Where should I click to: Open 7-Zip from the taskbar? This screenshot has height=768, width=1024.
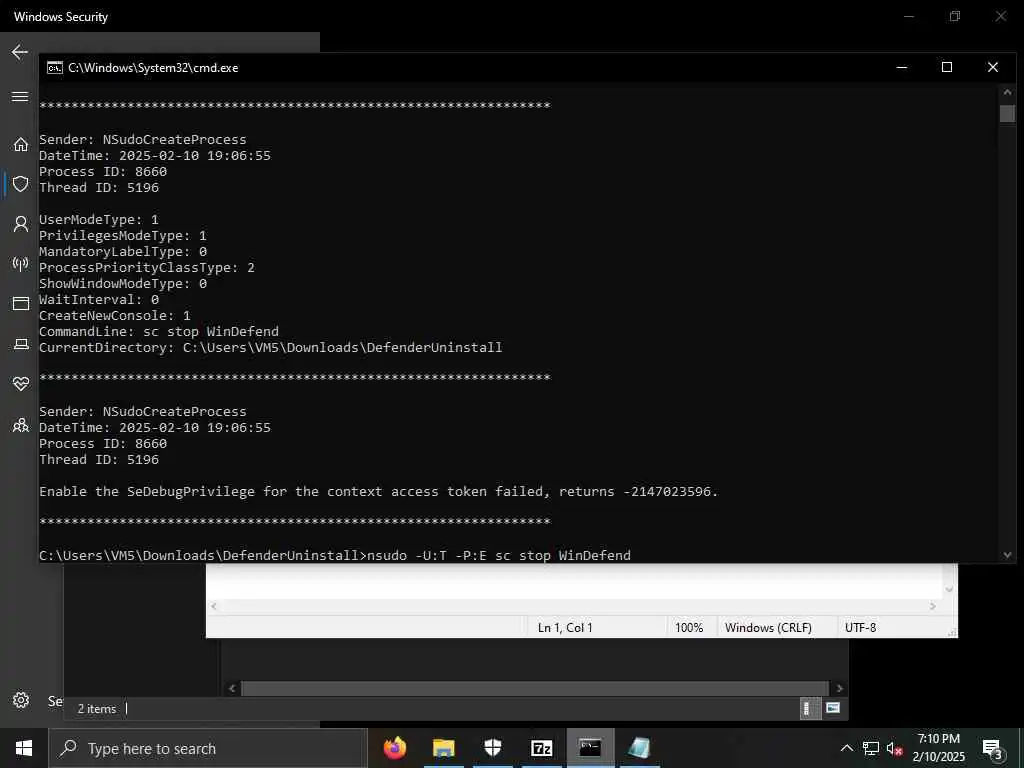click(542, 748)
